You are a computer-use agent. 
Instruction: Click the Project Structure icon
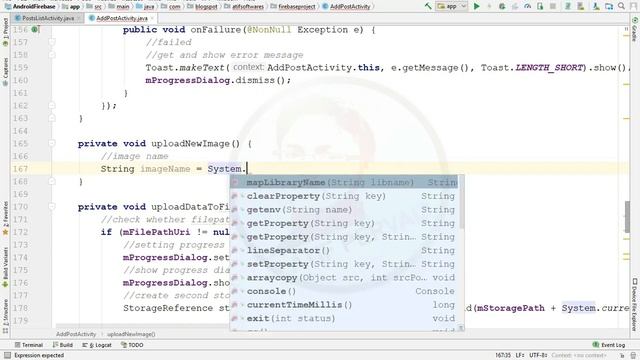pos(609,6)
